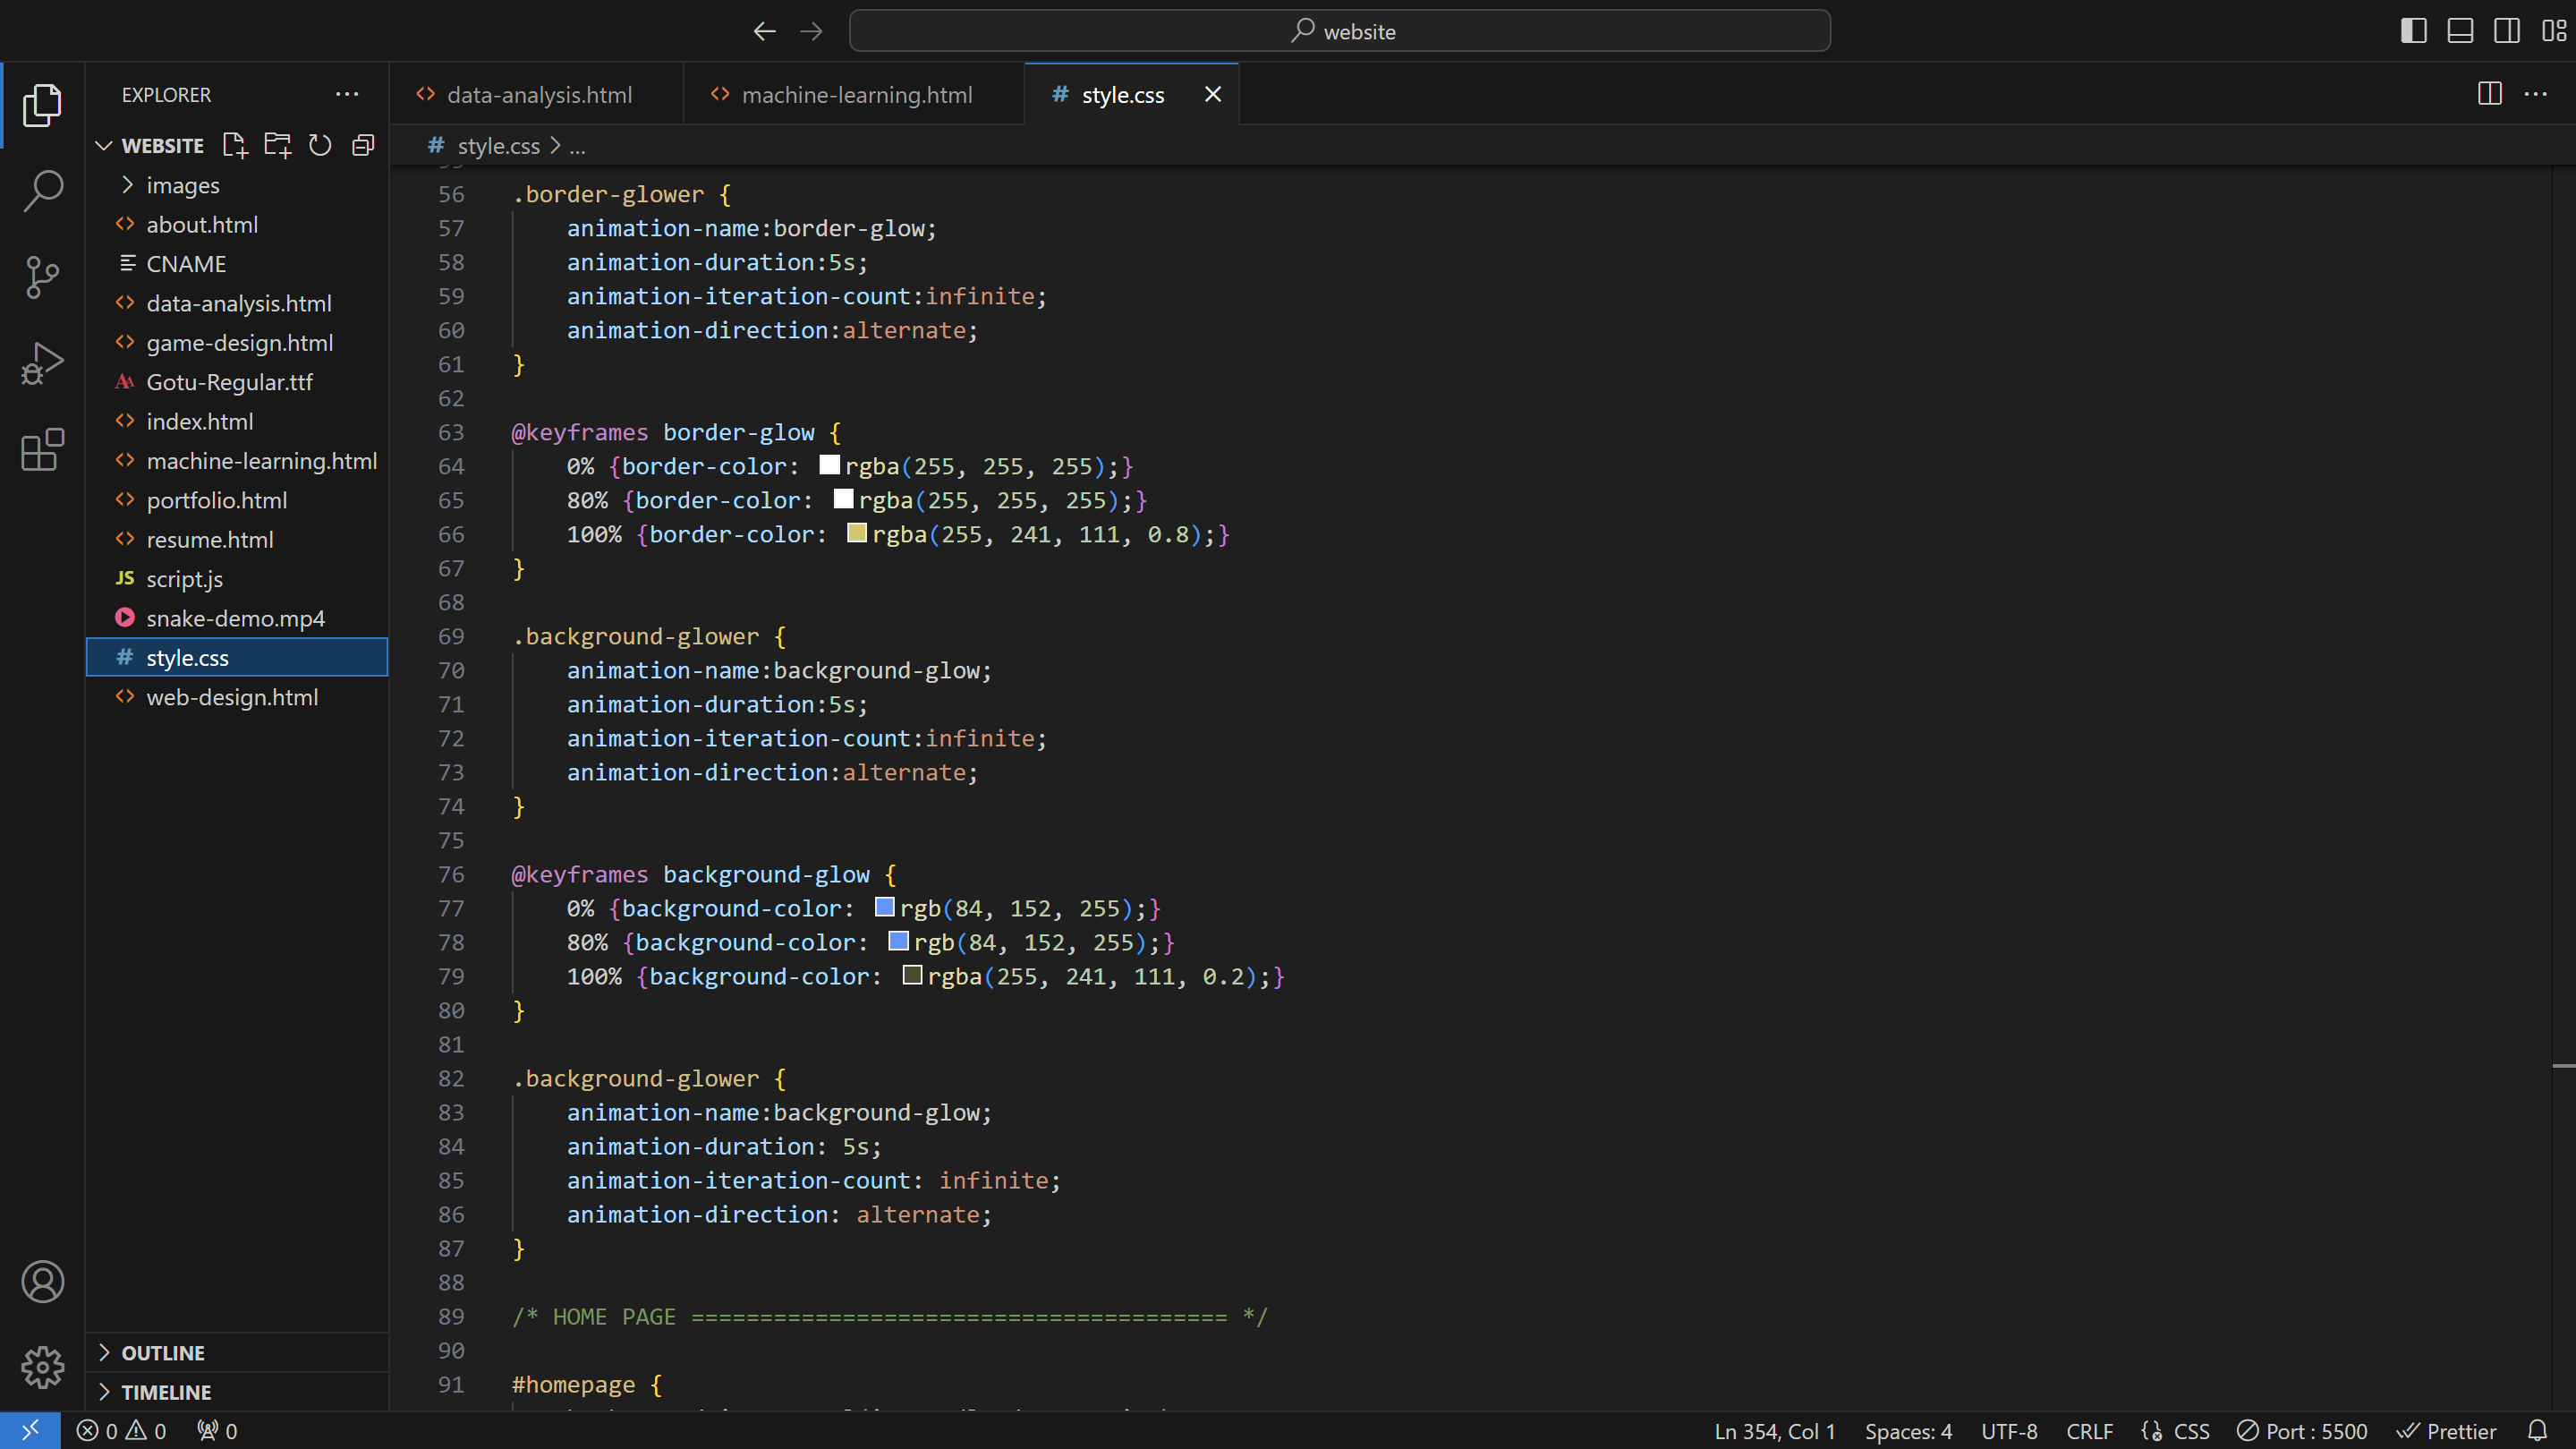This screenshot has width=2576, height=1449.
Task: Switch to machine-learning.html tab
Action: (854, 94)
